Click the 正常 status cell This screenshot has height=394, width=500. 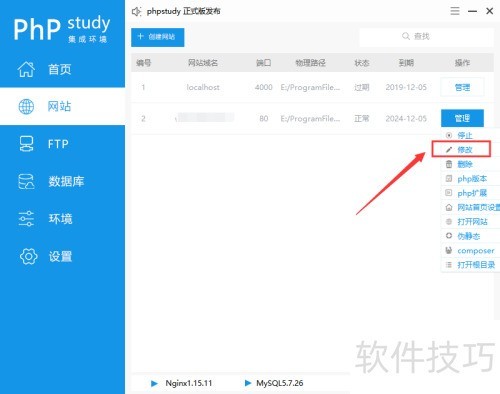click(362, 118)
